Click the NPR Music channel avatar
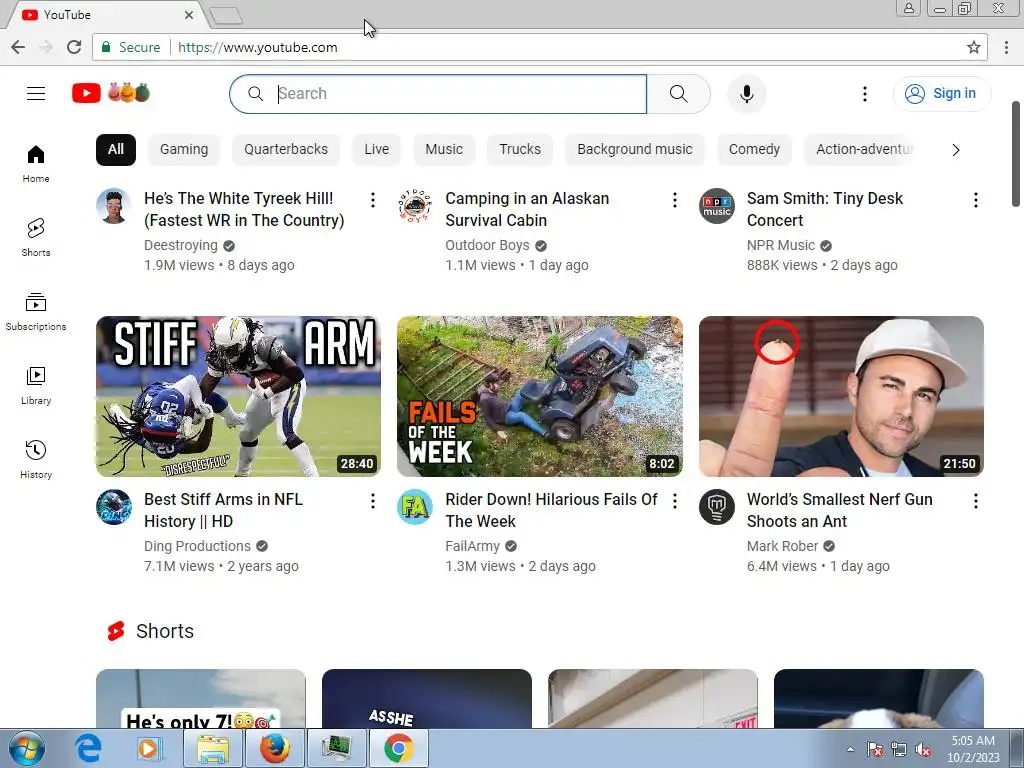 [716, 206]
